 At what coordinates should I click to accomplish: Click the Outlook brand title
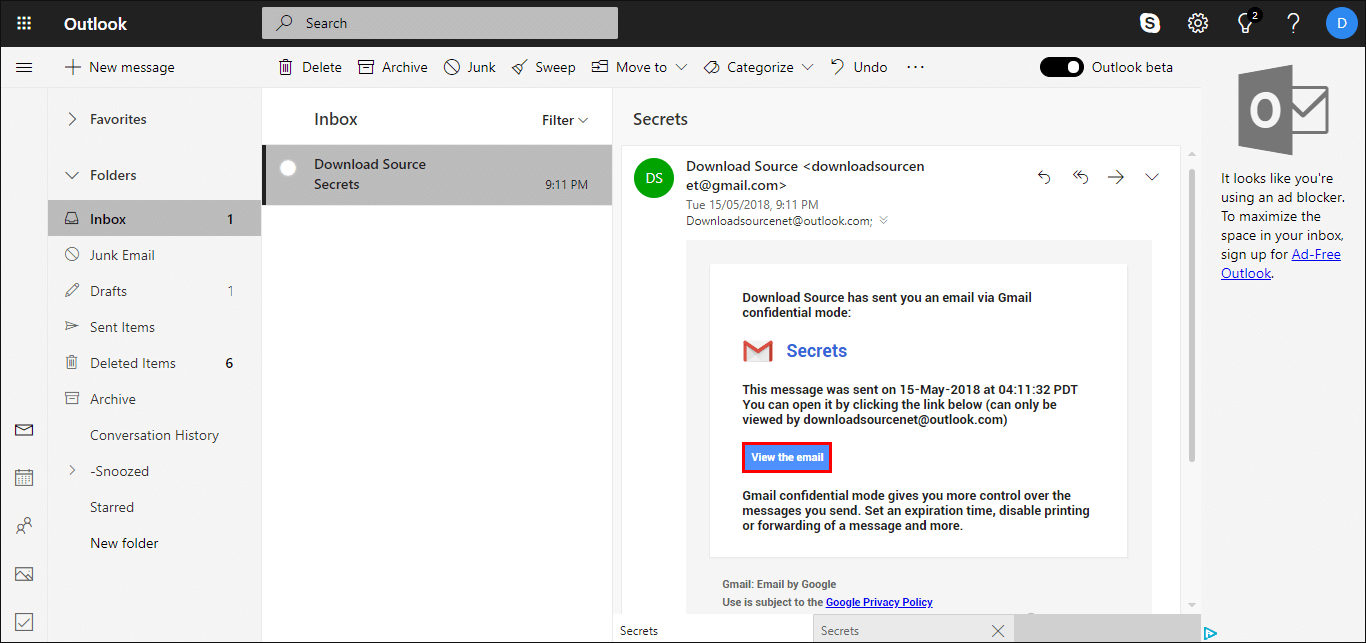[x=95, y=23]
